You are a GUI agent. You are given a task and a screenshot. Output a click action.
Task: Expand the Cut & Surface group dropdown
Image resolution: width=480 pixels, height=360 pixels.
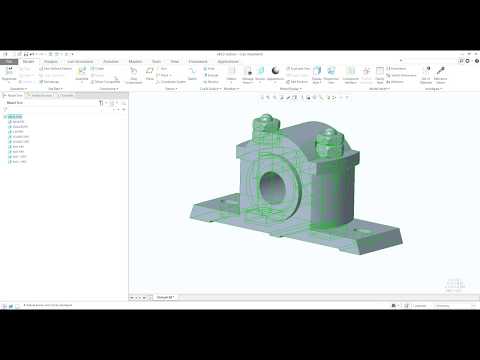(x=210, y=89)
